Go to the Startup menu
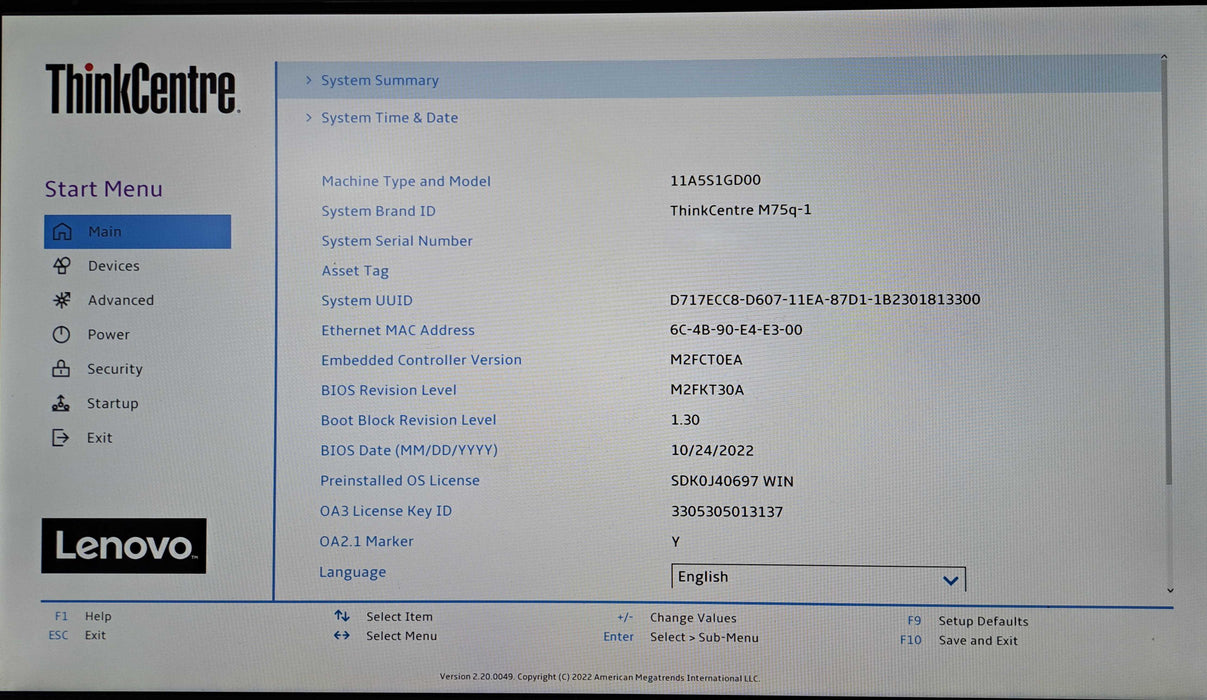The image size is (1207, 700). (x=112, y=404)
